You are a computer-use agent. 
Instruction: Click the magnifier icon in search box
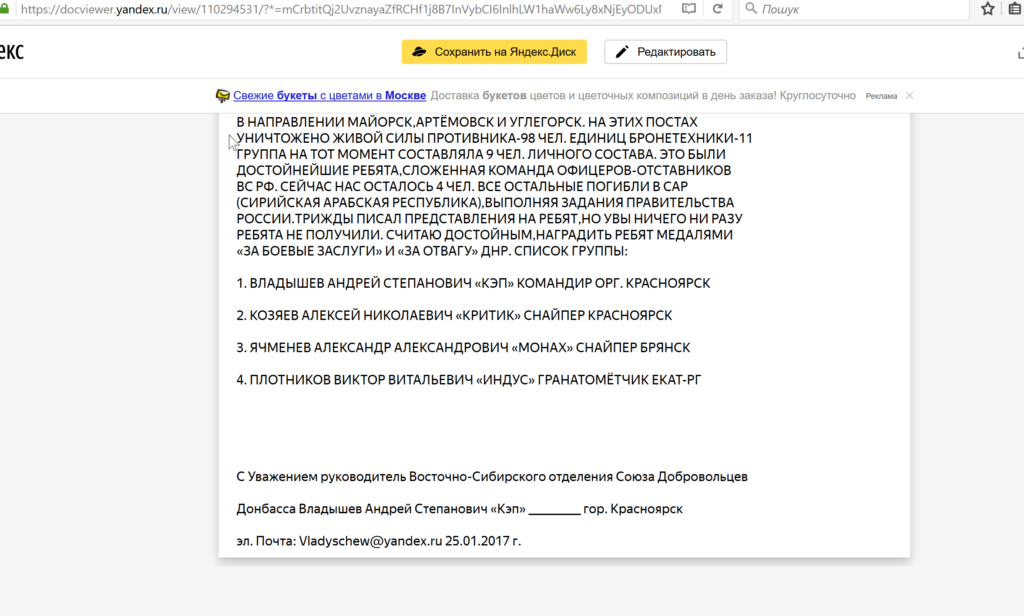750,9
